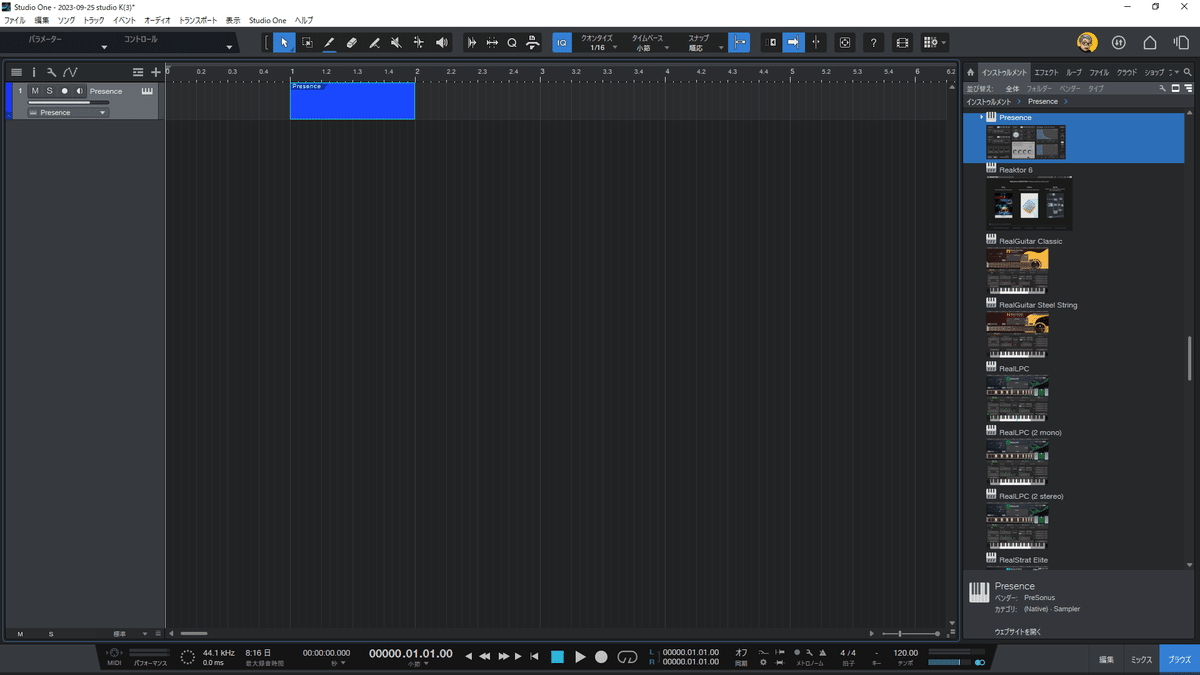Image resolution: width=1200 pixels, height=675 pixels.
Task: Toggle snap to grid button
Action: 739,43
